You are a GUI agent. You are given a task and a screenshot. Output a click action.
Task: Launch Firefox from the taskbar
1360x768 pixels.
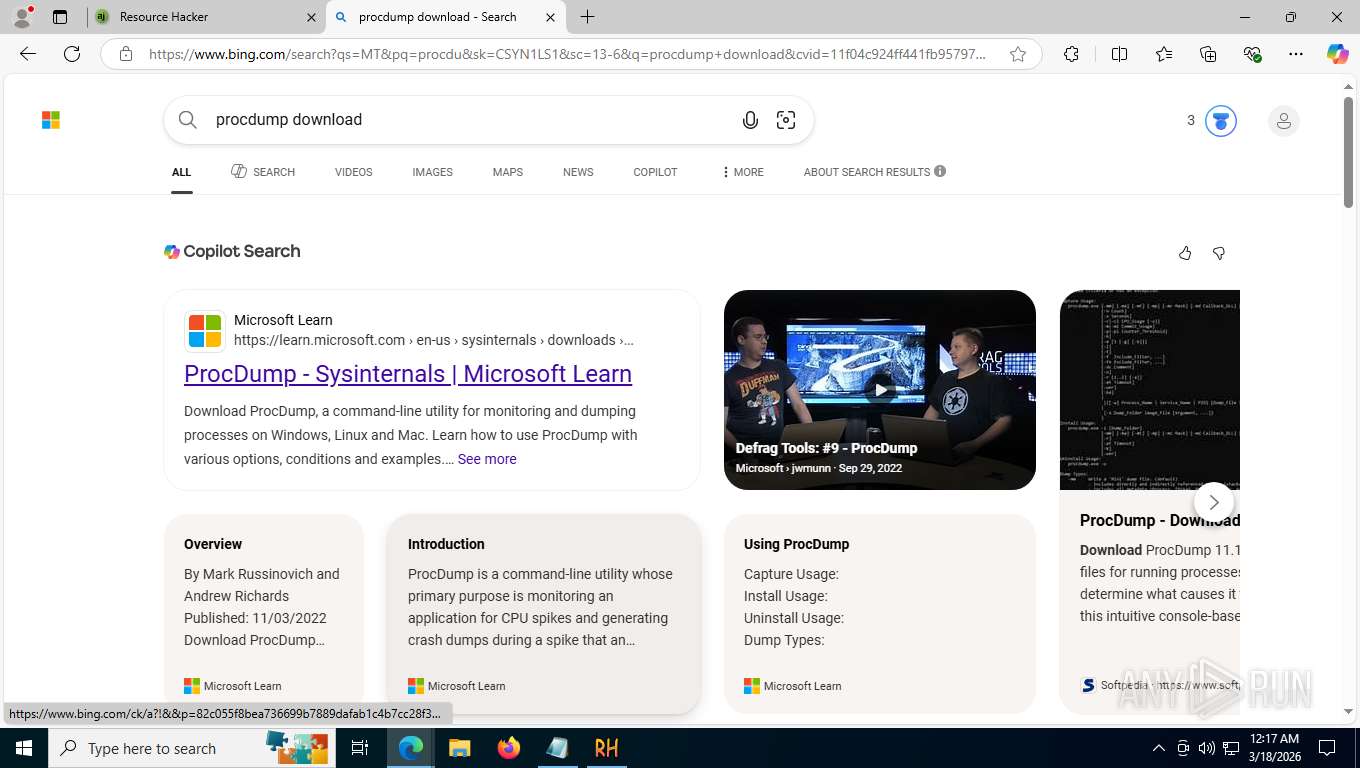pos(509,748)
